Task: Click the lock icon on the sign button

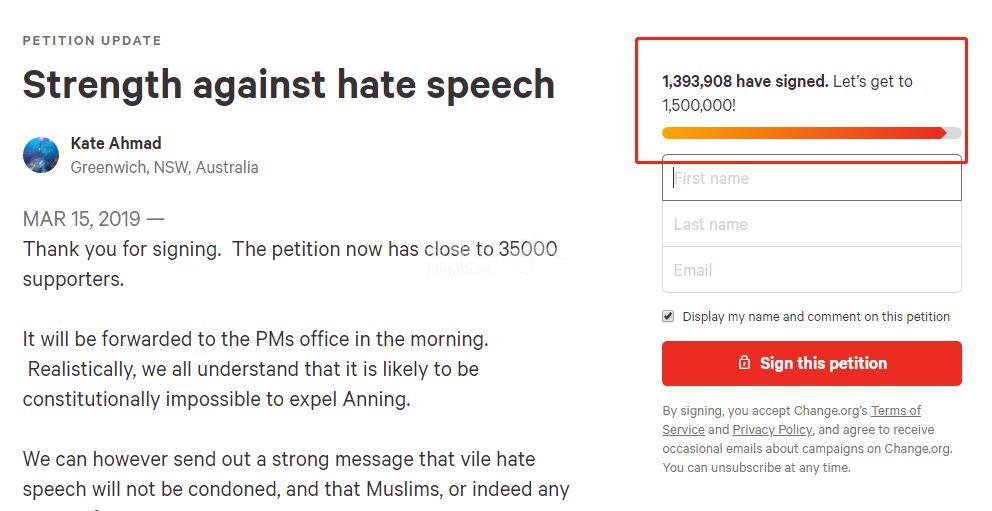Action: [744, 363]
